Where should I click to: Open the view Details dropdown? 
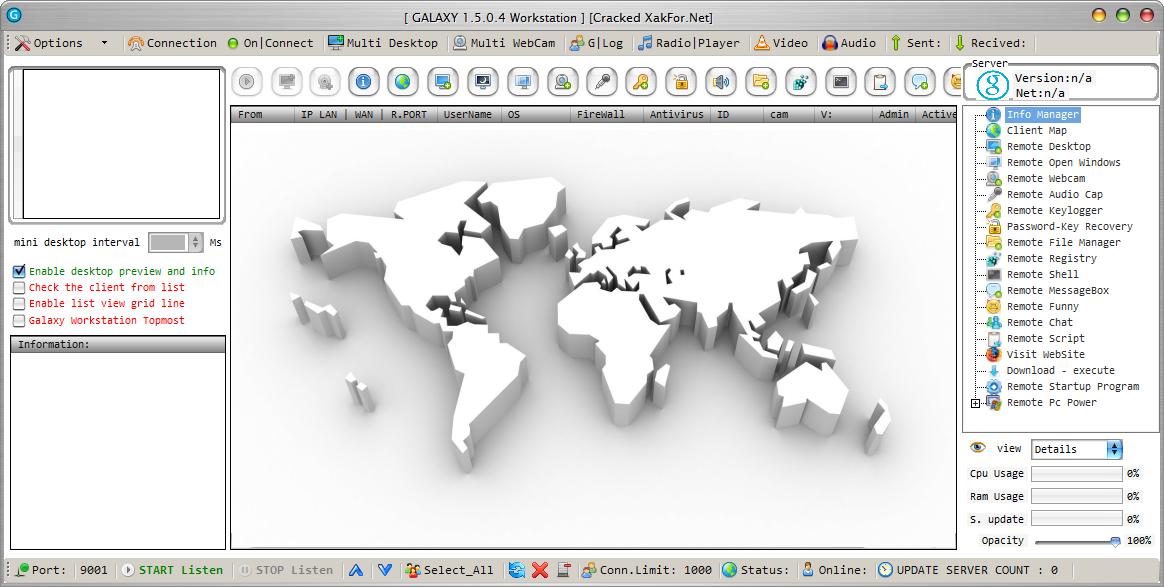(1114, 450)
